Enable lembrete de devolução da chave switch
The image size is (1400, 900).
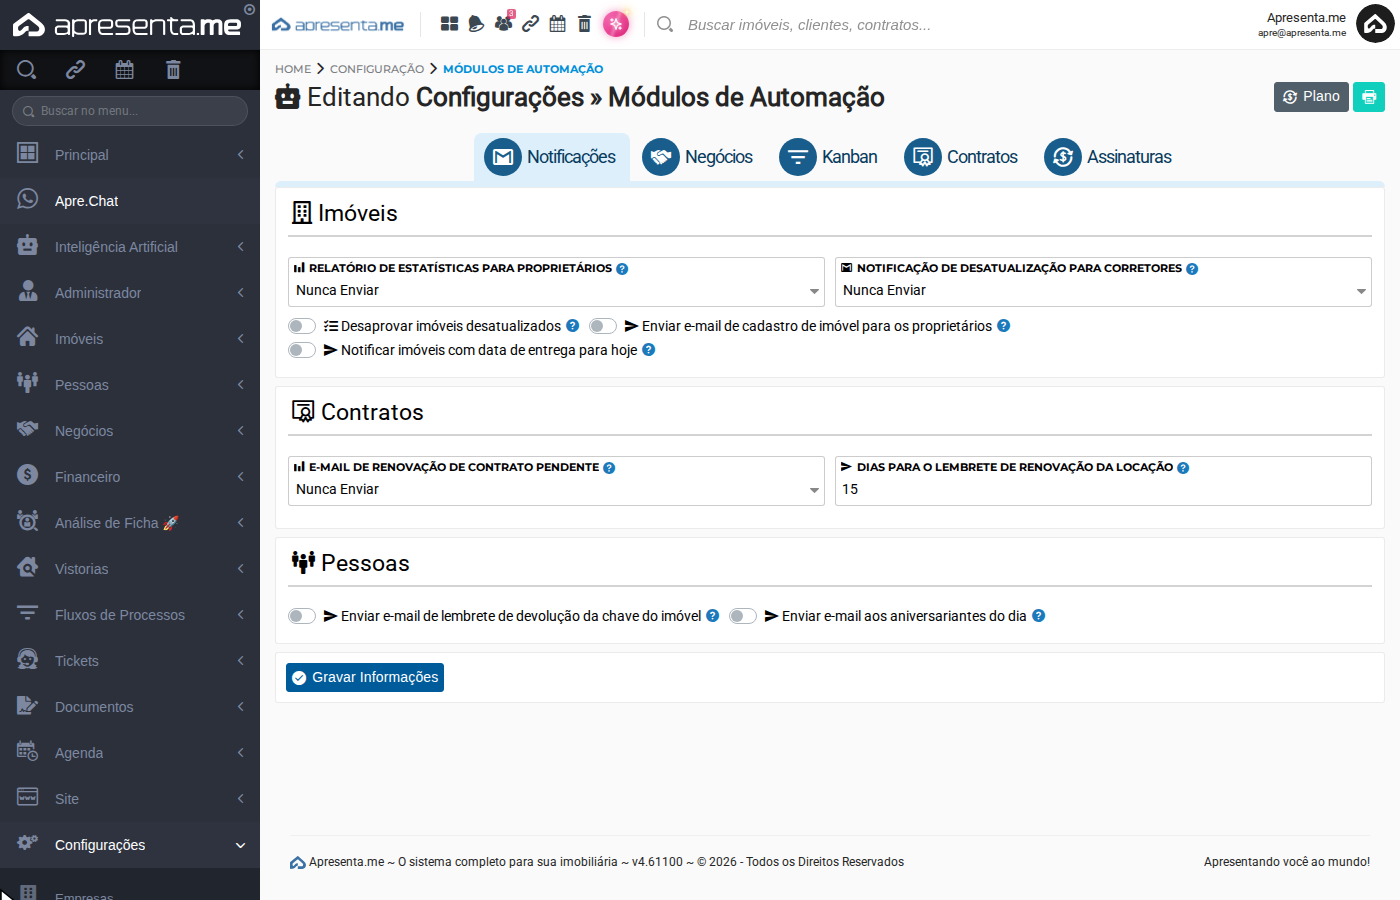pyautogui.click(x=302, y=616)
